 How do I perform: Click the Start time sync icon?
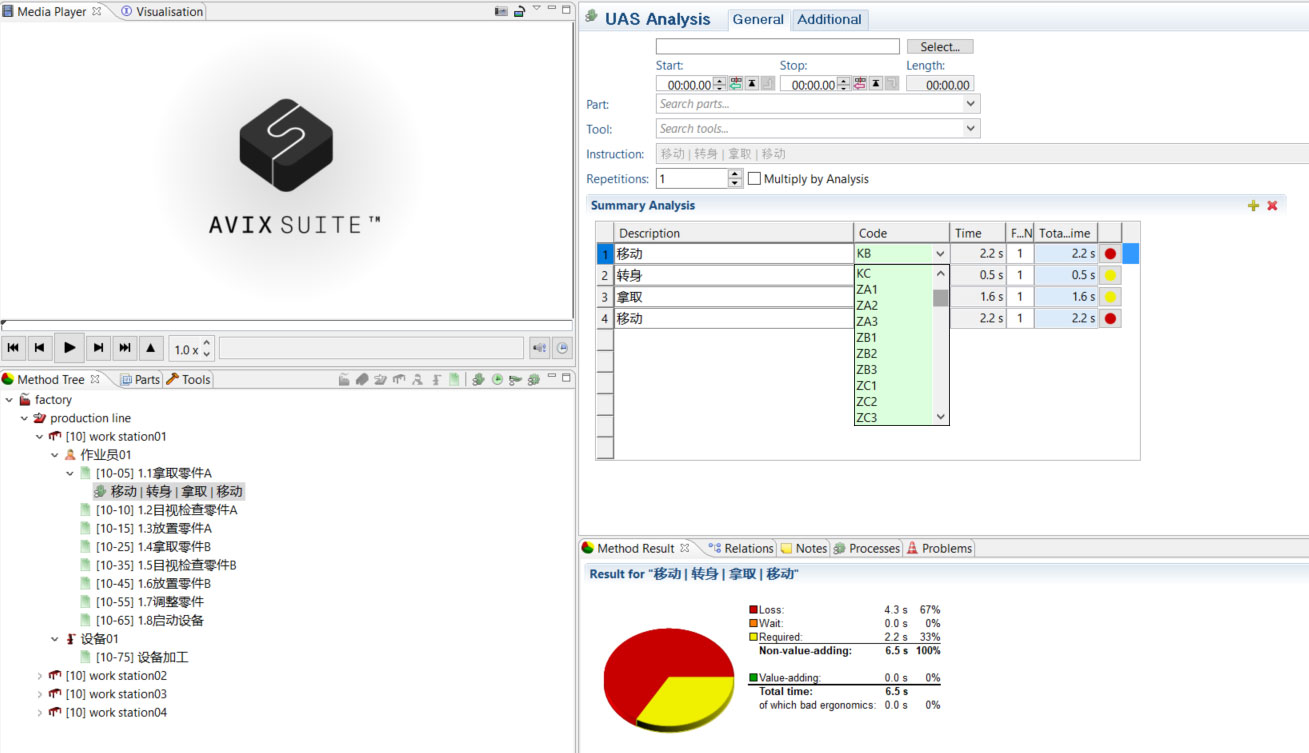pyautogui.click(x=736, y=85)
